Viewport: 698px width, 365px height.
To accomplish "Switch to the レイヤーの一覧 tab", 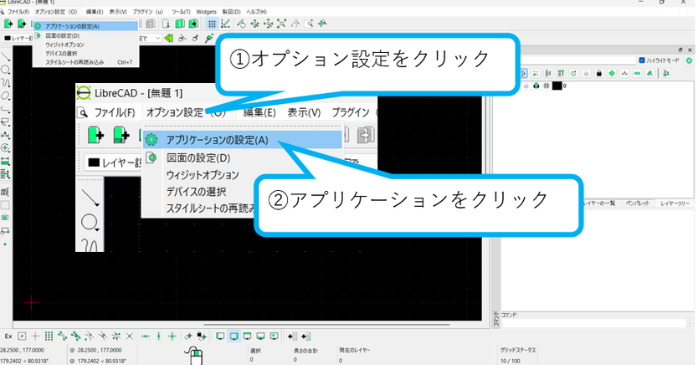I will (599, 203).
